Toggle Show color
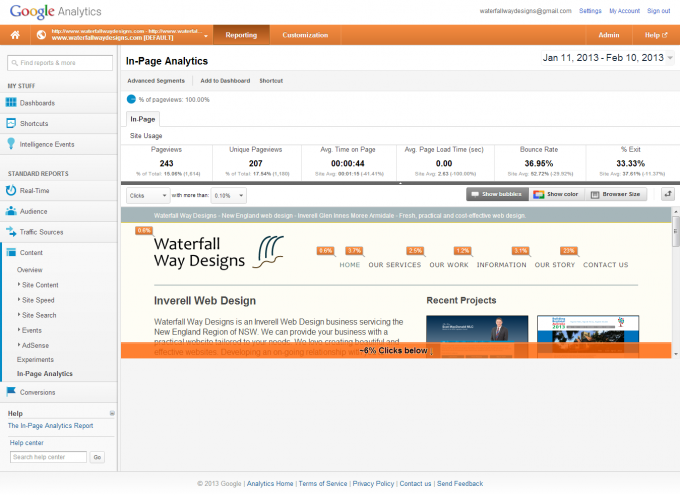Image resolution: width=680 pixels, height=495 pixels. (x=556, y=194)
